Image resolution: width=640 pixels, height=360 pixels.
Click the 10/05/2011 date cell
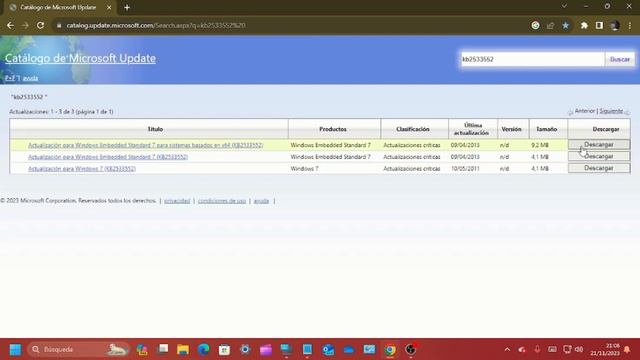point(465,169)
